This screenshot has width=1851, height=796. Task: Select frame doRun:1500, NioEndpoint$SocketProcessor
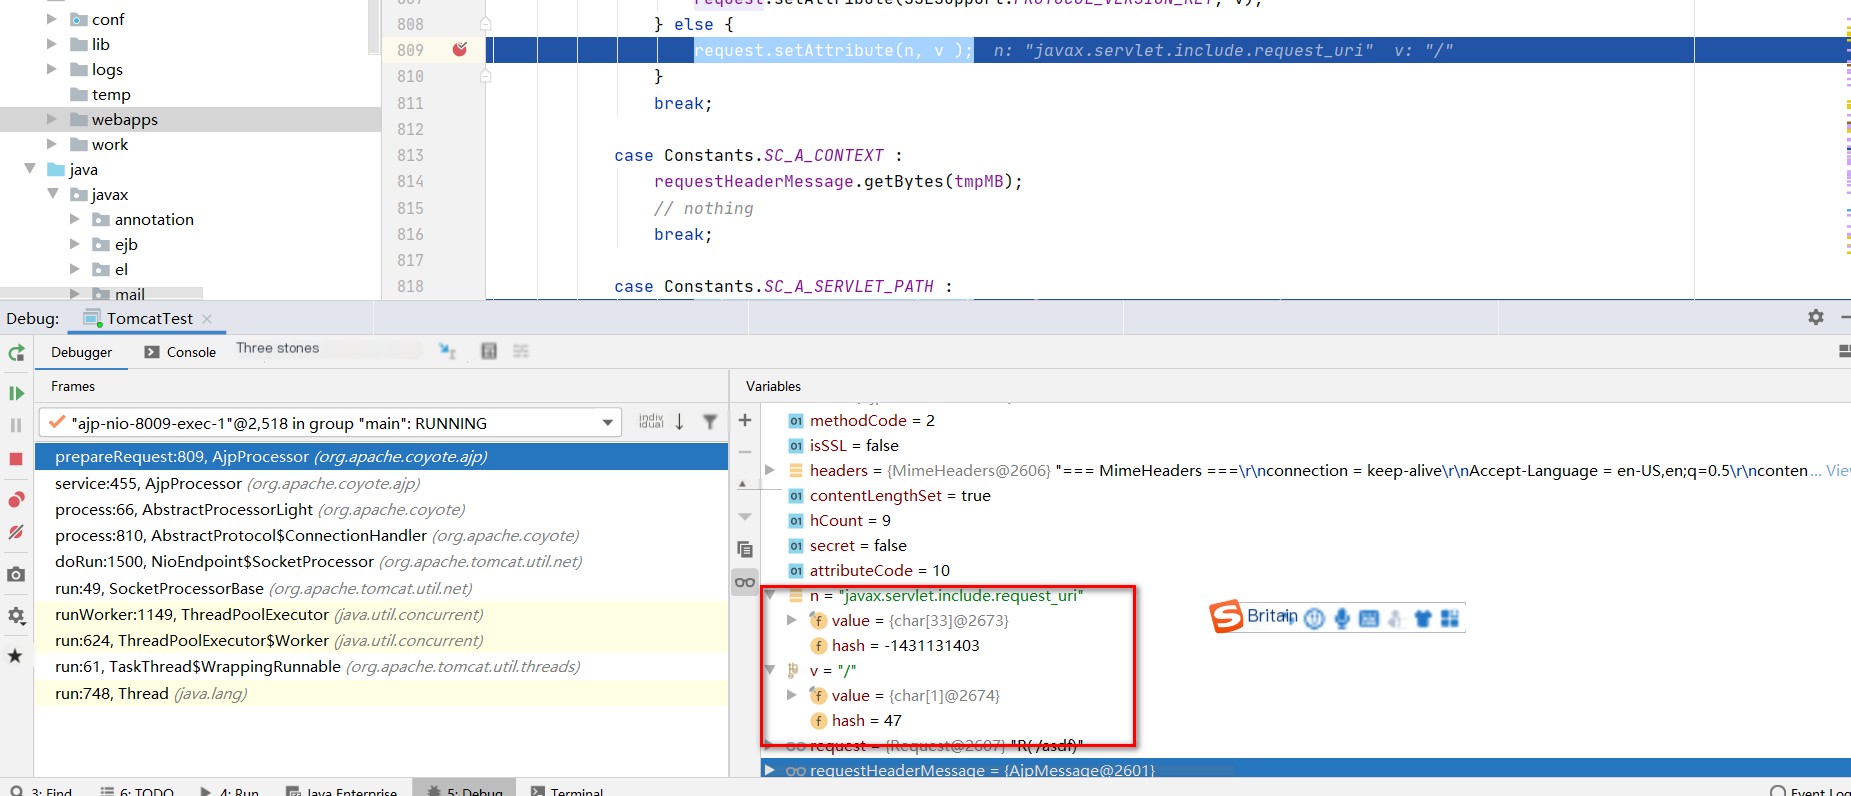(x=381, y=561)
